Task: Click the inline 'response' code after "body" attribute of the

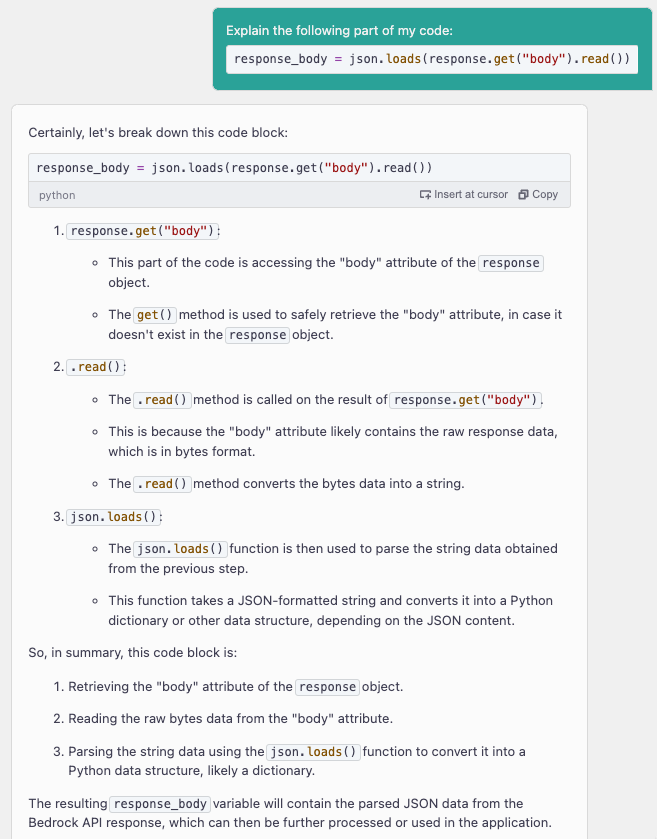Action: [x=511, y=263]
